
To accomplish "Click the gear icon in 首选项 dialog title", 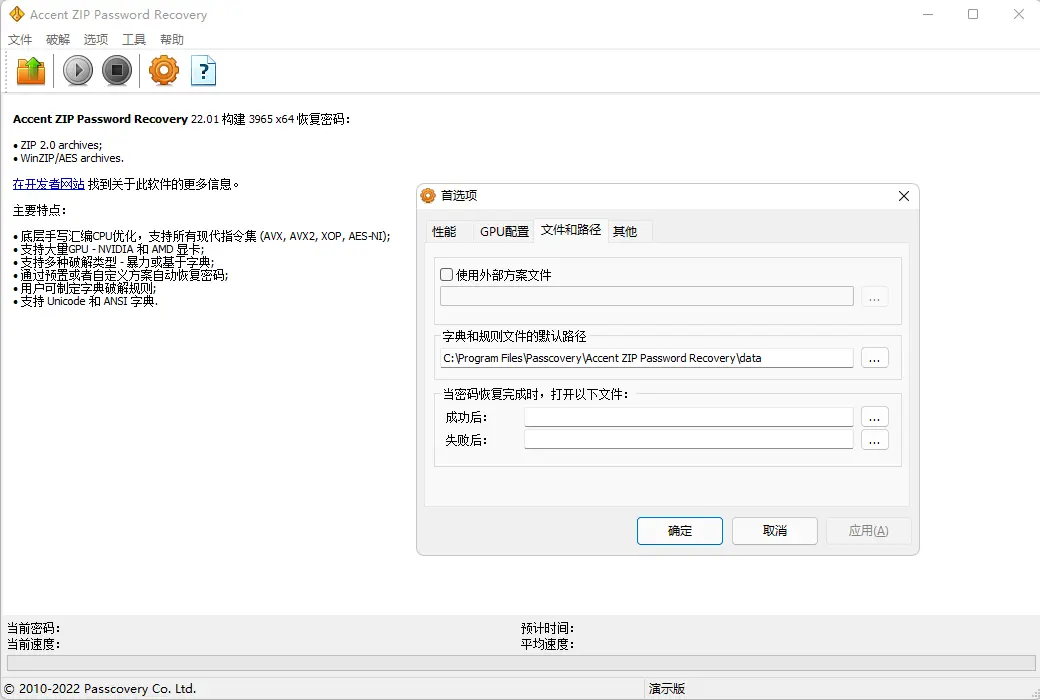I will tap(428, 196).
